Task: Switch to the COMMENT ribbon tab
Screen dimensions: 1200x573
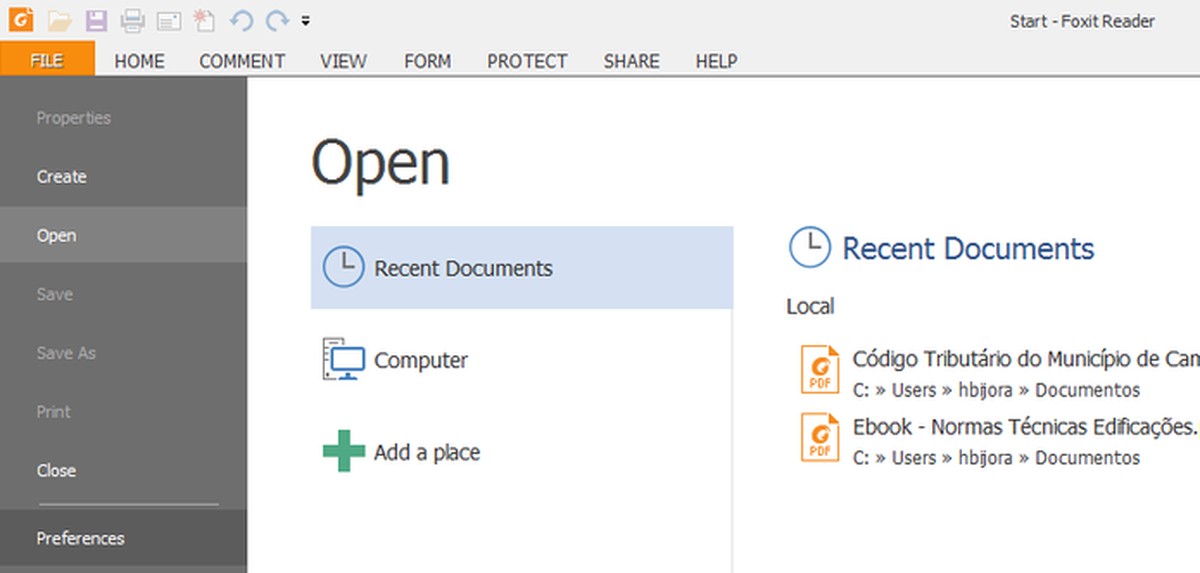Action: click(x=242, y=61)
